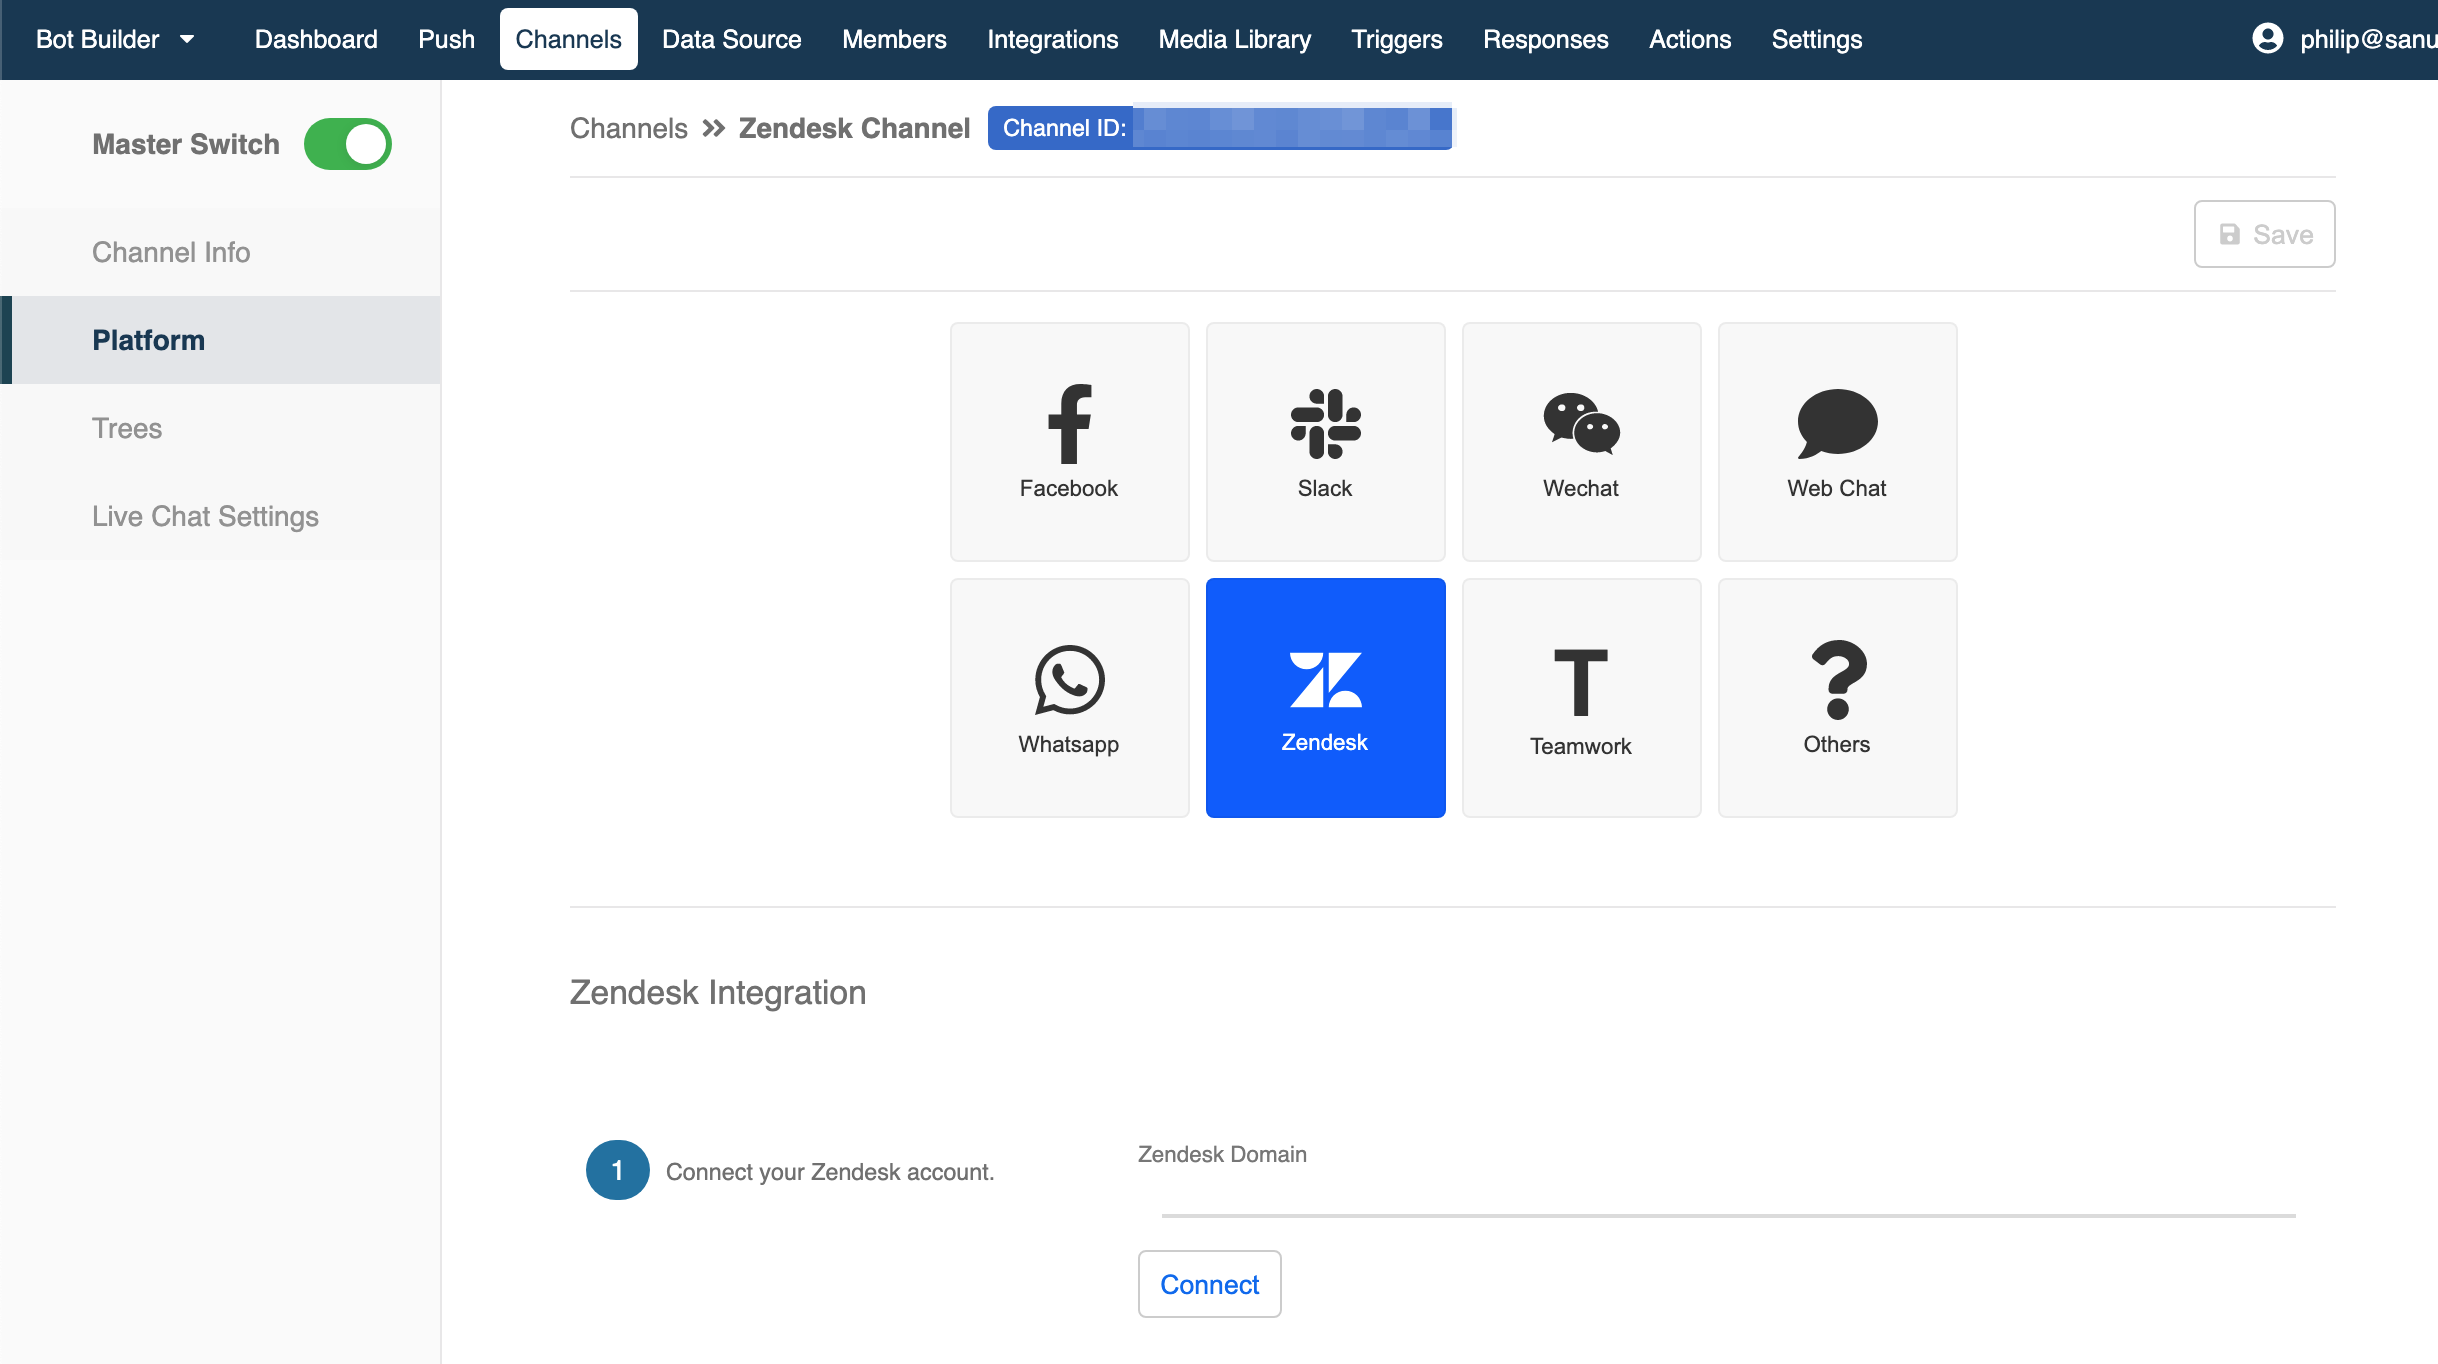
Task: Click the user account avatar icon
Action: point(2267,39)
